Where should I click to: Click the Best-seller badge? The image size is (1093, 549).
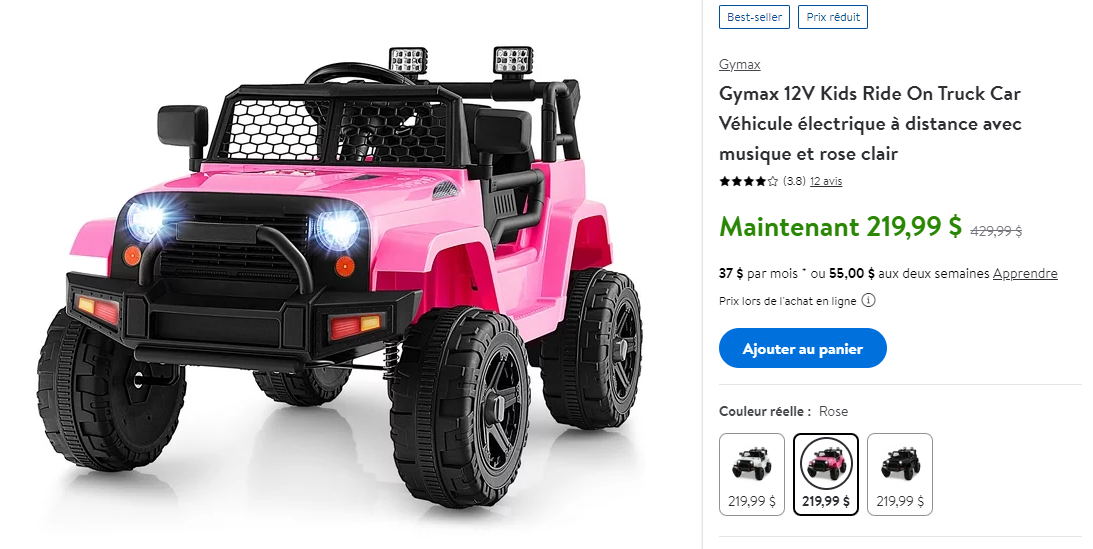point(754,17)
